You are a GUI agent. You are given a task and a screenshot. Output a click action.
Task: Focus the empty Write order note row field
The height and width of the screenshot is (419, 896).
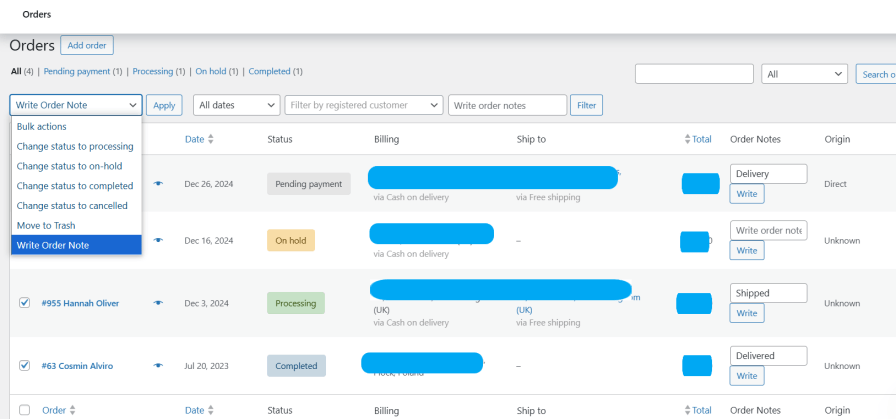point(769,230)
